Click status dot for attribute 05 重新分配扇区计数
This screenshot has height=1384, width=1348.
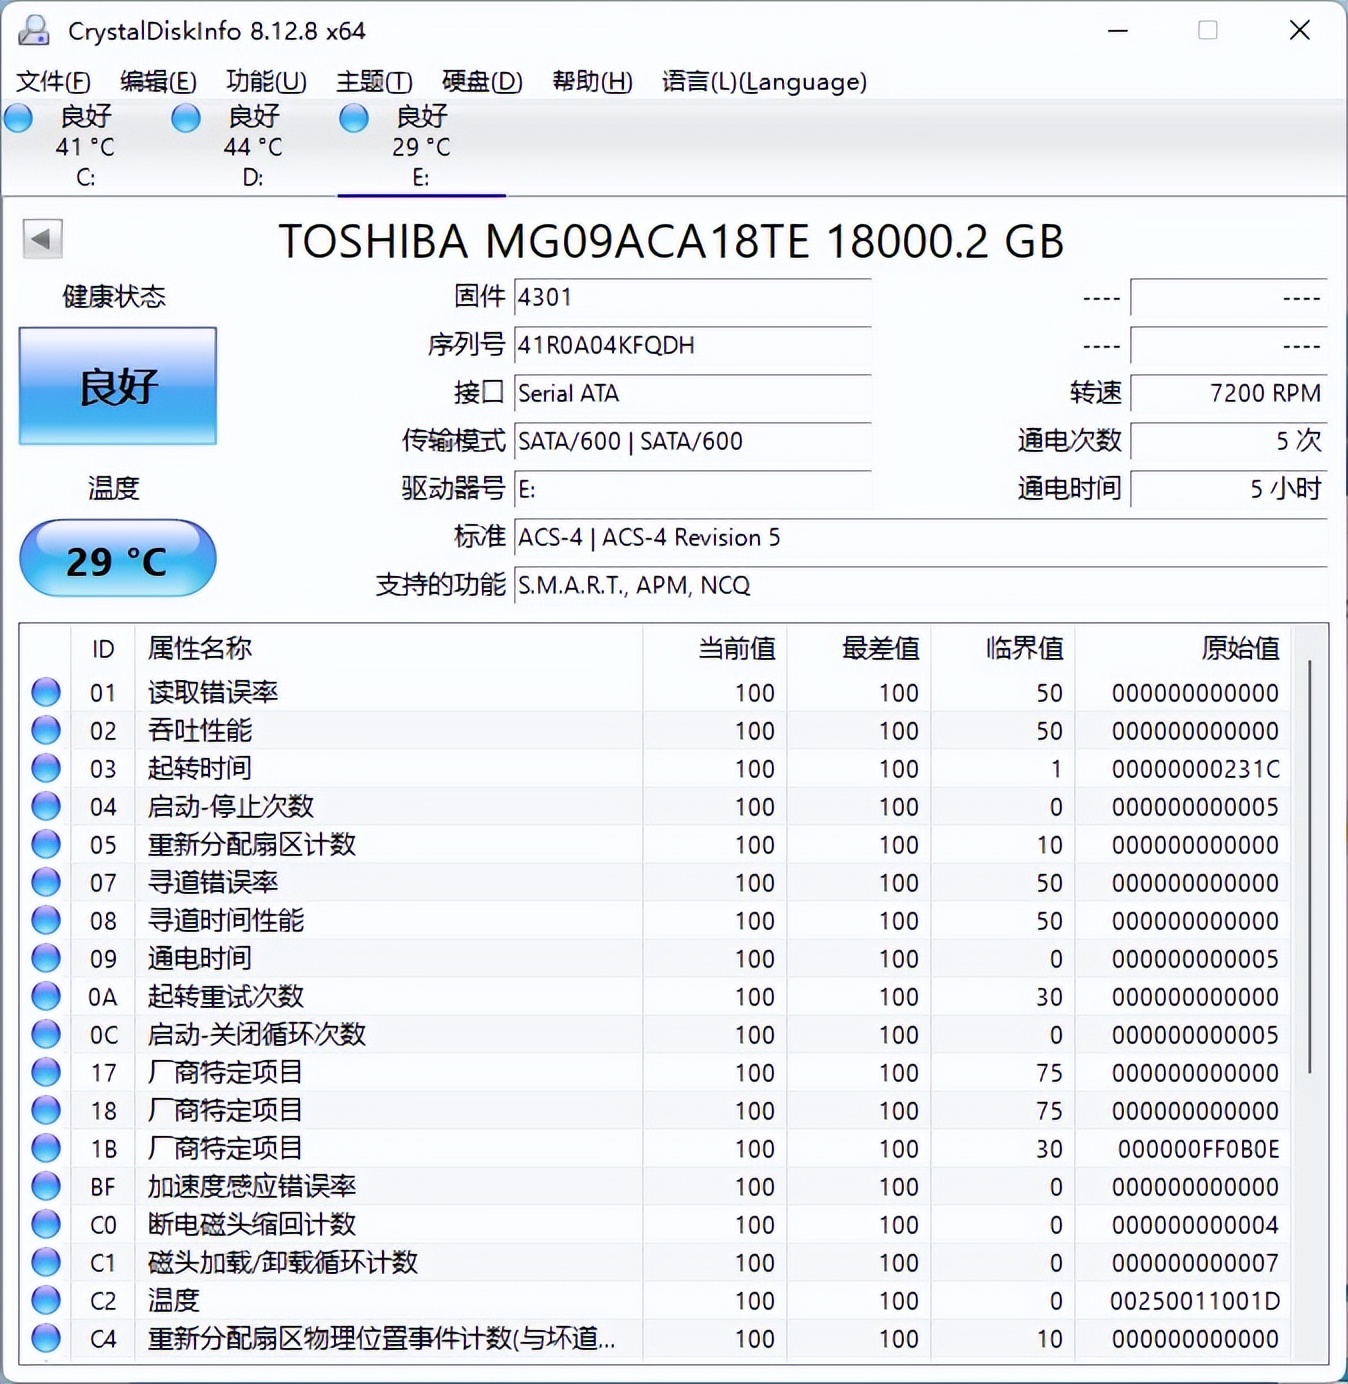tap(46, 844)
